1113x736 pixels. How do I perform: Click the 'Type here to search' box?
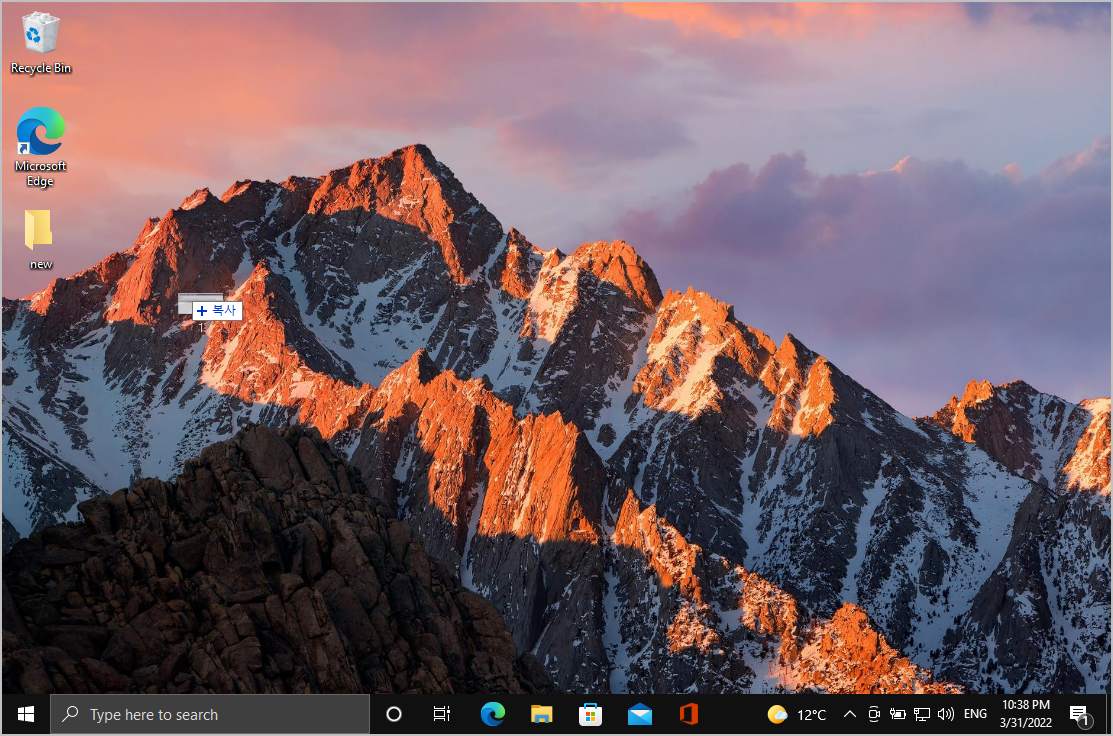tap(210, 714)
